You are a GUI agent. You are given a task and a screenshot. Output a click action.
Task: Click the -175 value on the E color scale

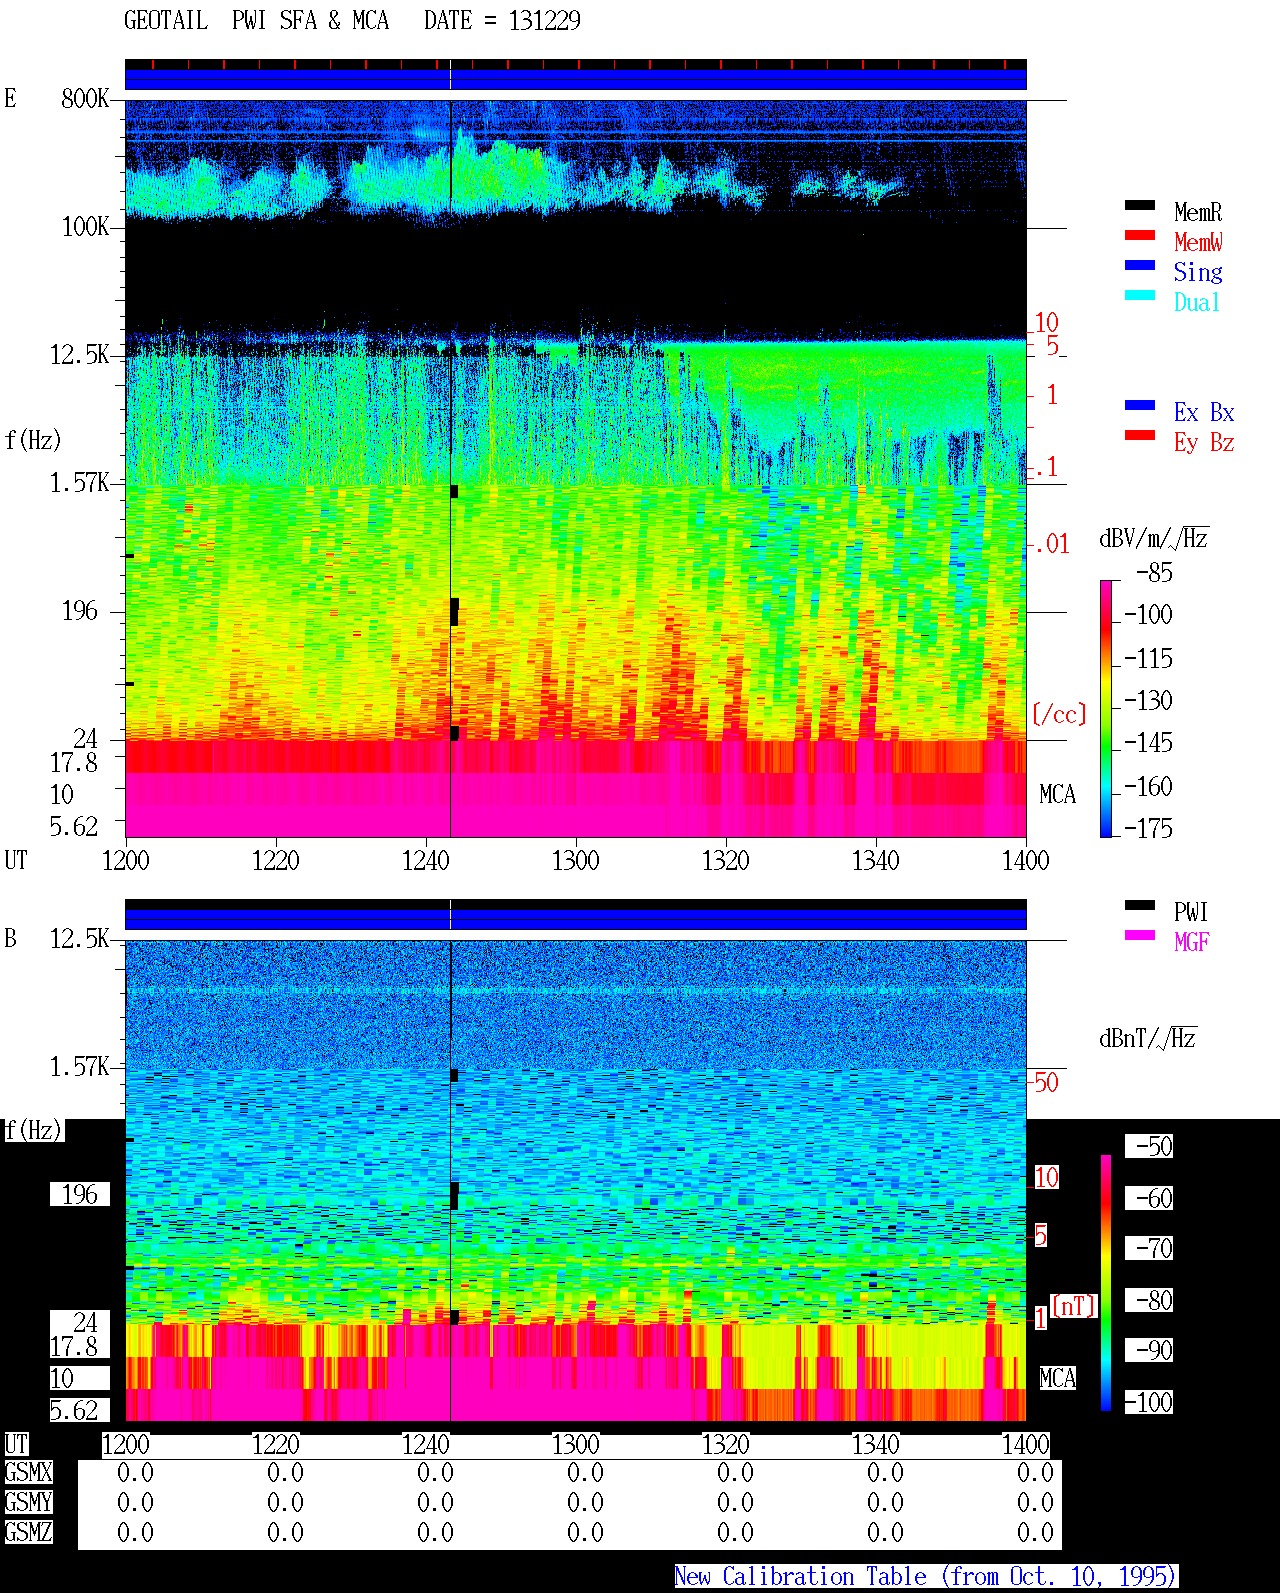coord(1148,829)
